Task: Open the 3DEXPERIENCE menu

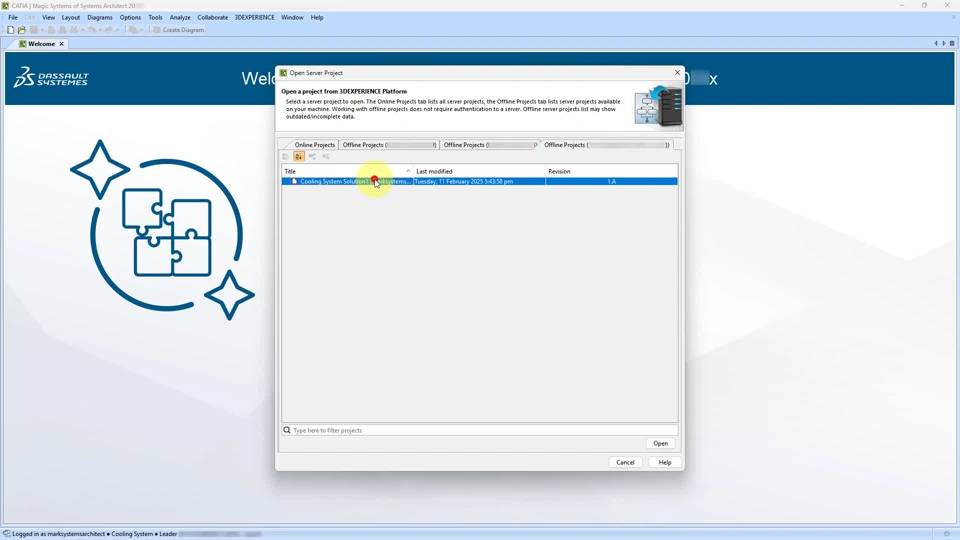Action: (255, 17)
